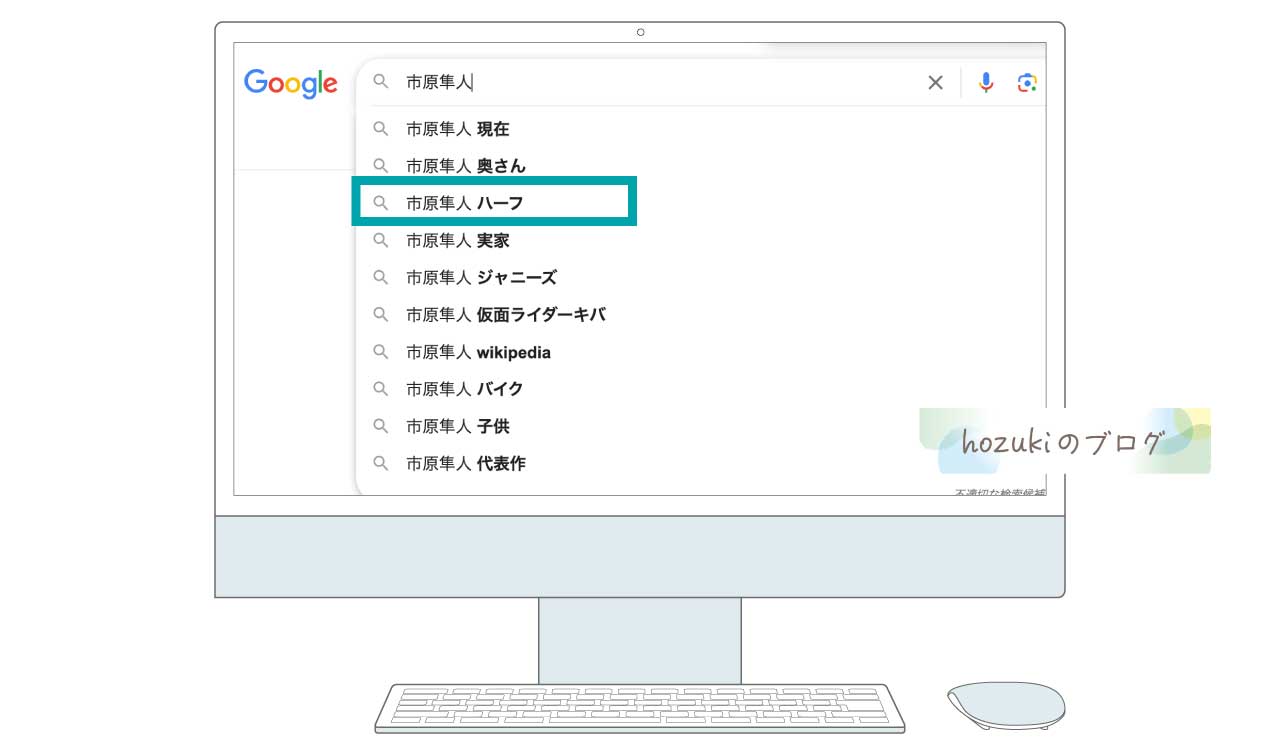
Task: Choose the 市原隼人 代表作 suggestion
Action: point(465,464)
